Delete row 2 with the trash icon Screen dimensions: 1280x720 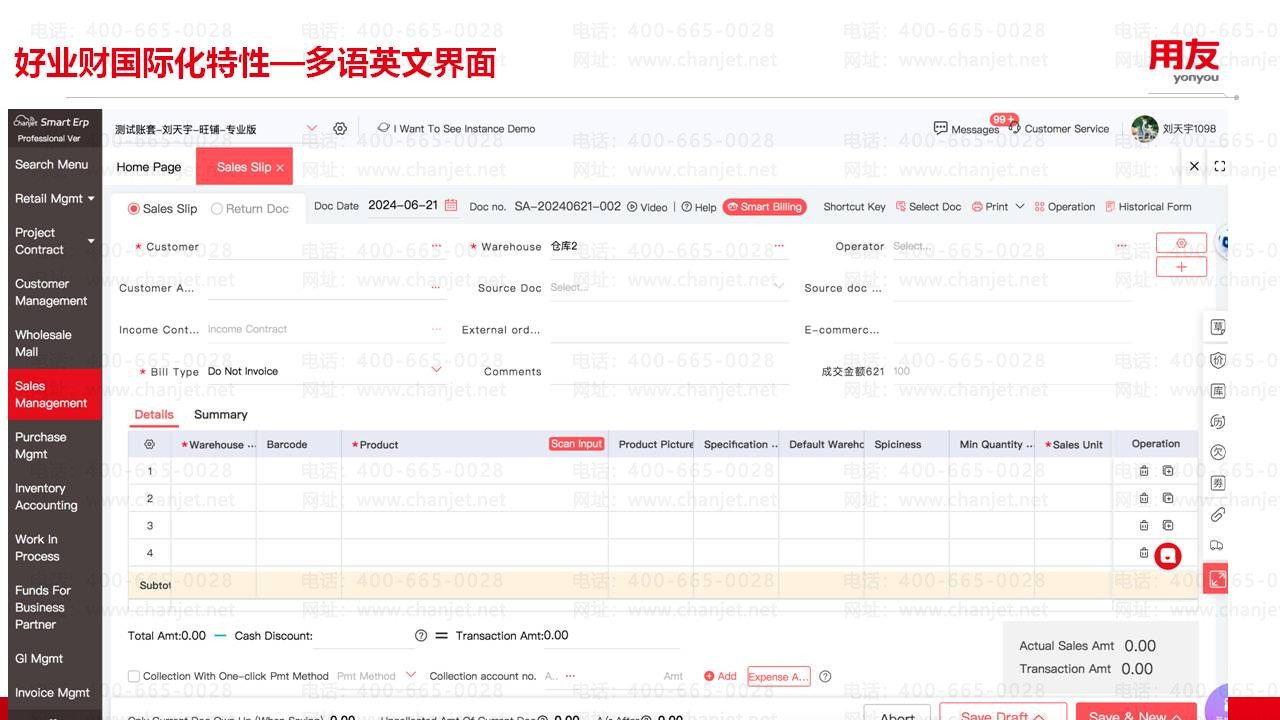tap(1144, 498)
